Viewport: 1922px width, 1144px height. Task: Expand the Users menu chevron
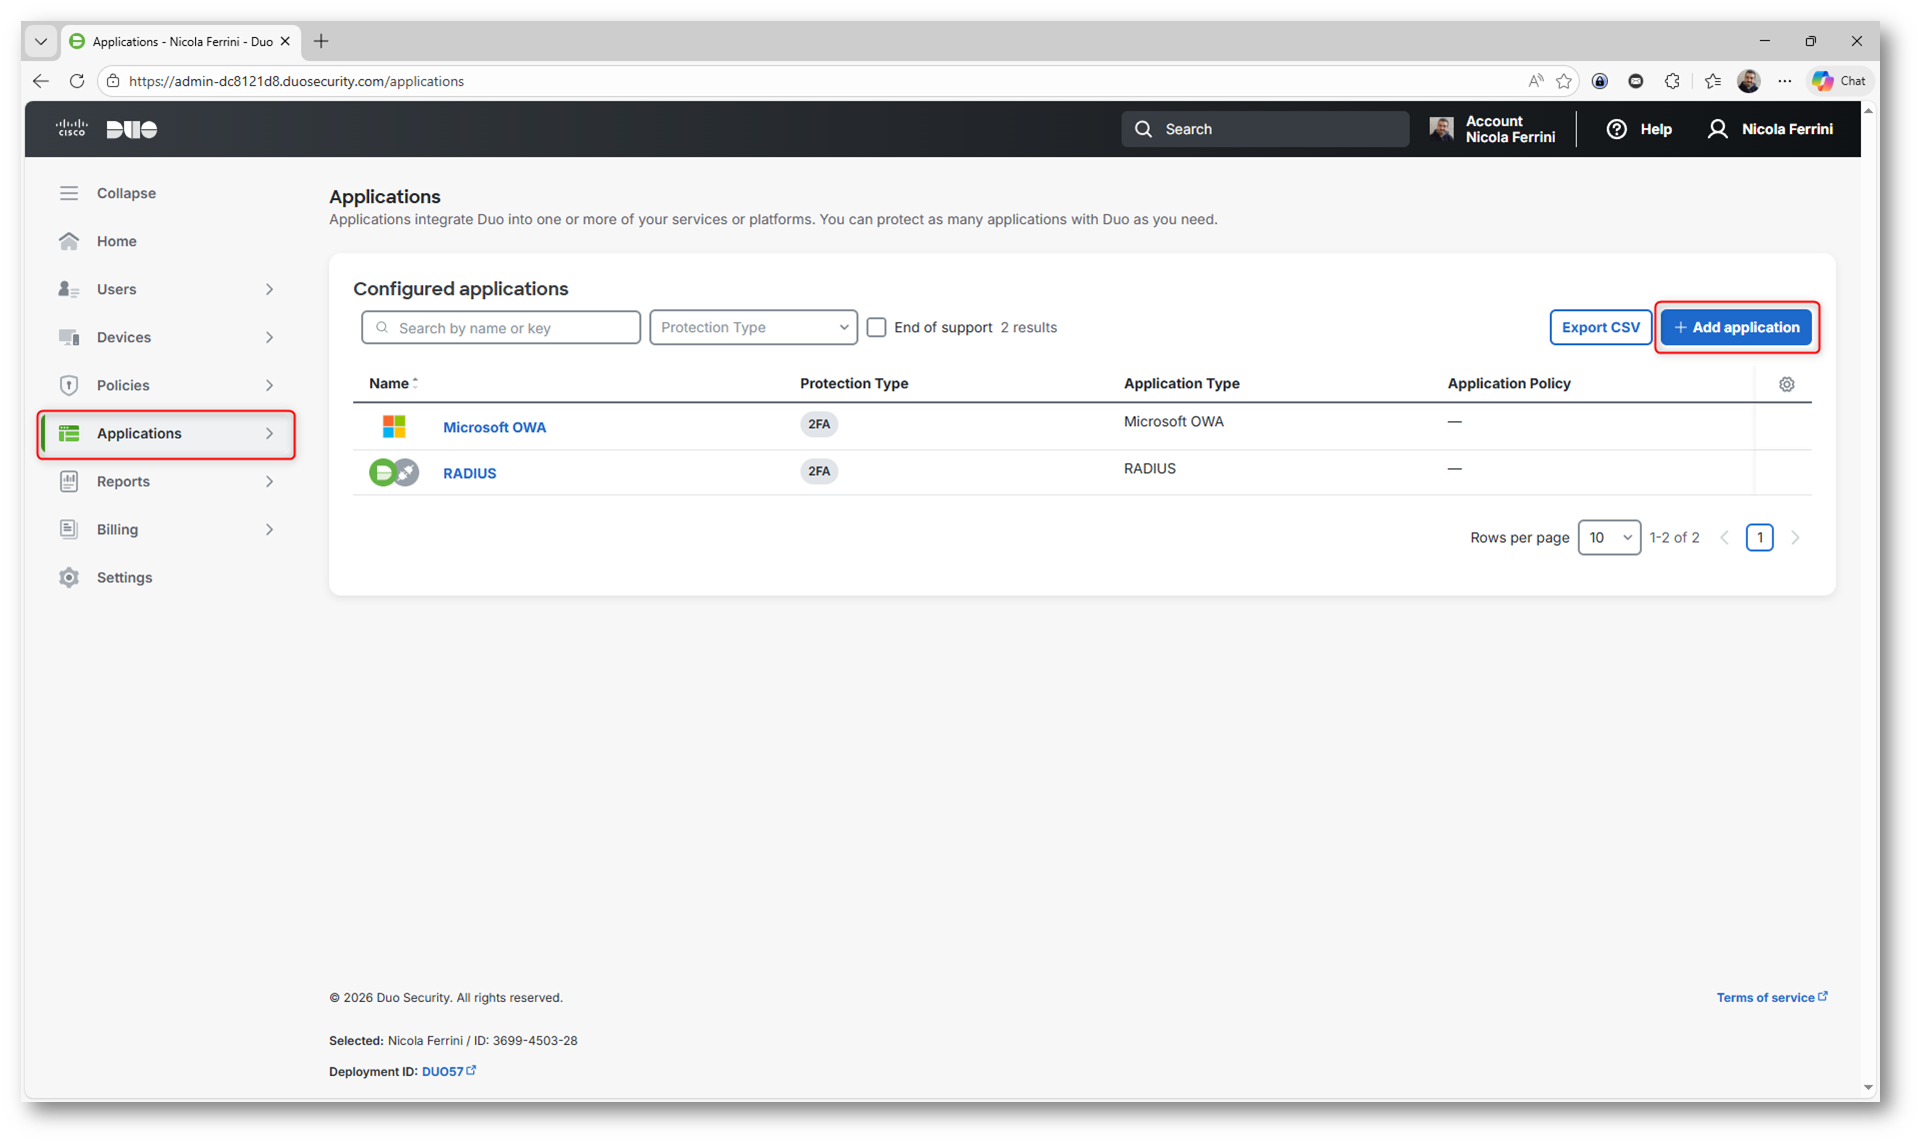click(269, 289)
